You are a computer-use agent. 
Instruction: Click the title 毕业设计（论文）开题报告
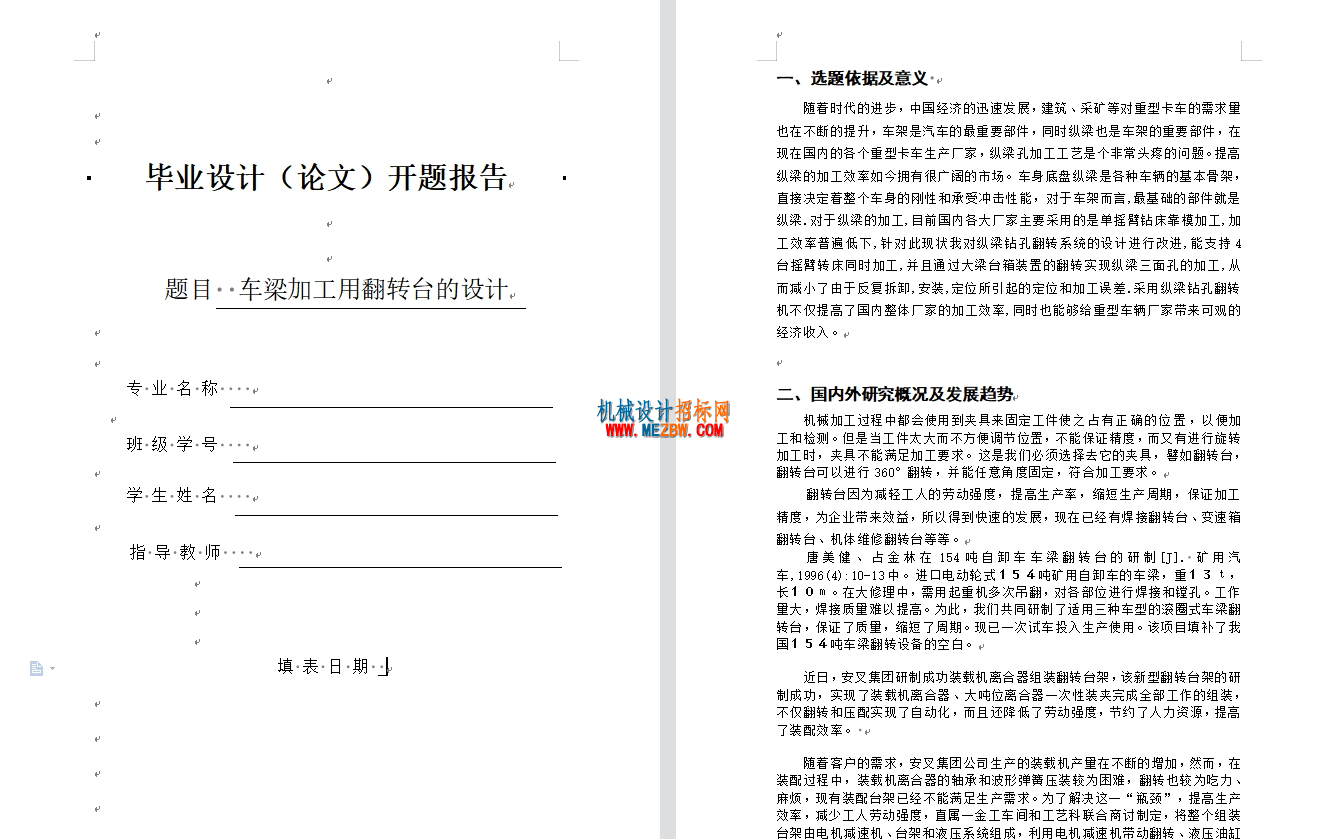pos(326,178)
